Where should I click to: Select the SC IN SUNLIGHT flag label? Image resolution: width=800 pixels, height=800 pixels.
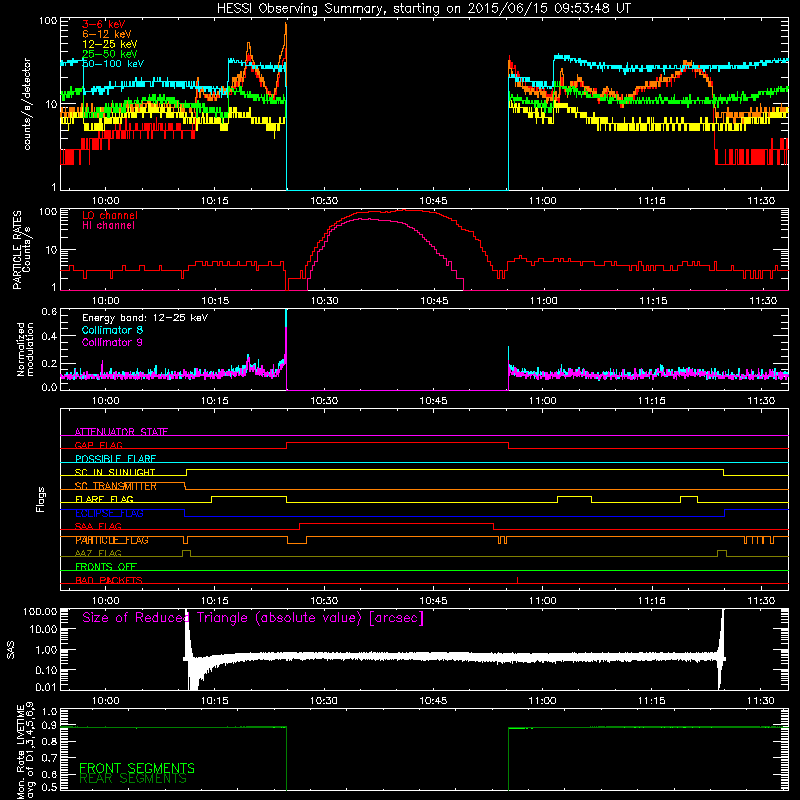click(115, 472)
